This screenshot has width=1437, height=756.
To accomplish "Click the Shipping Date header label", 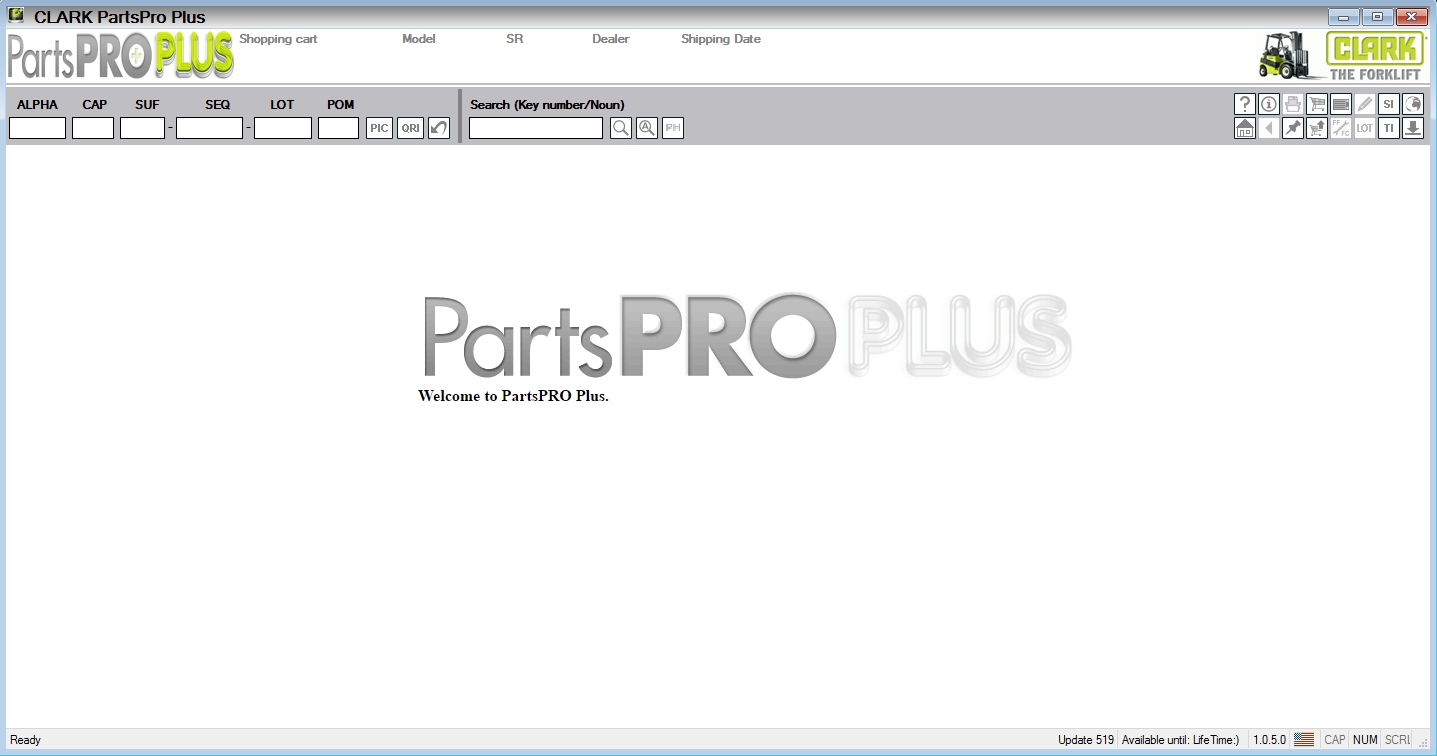I will (721, 39).
